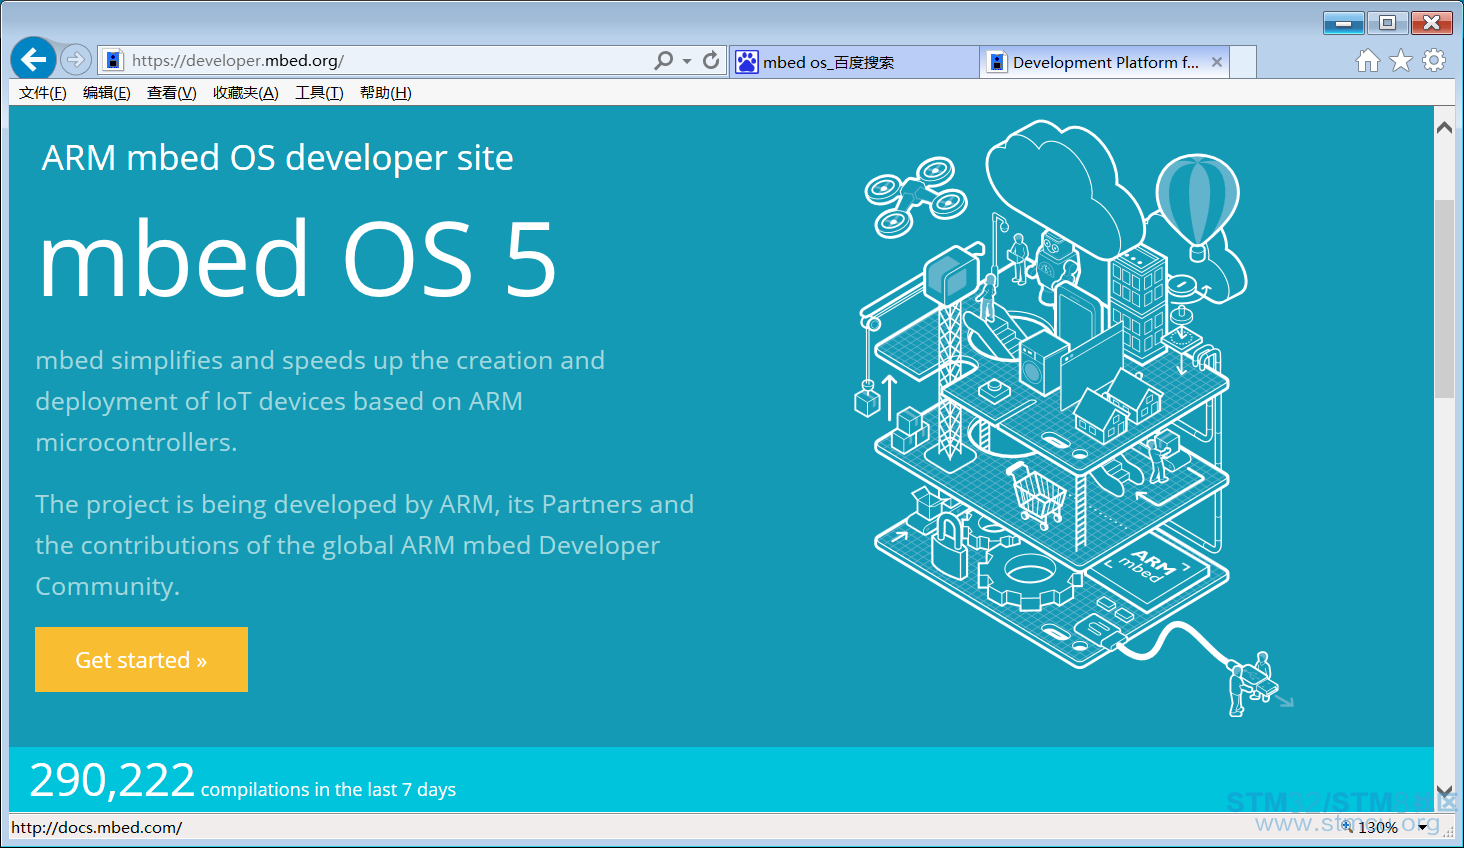Open the new tab button

click(x=1243, y=62)
